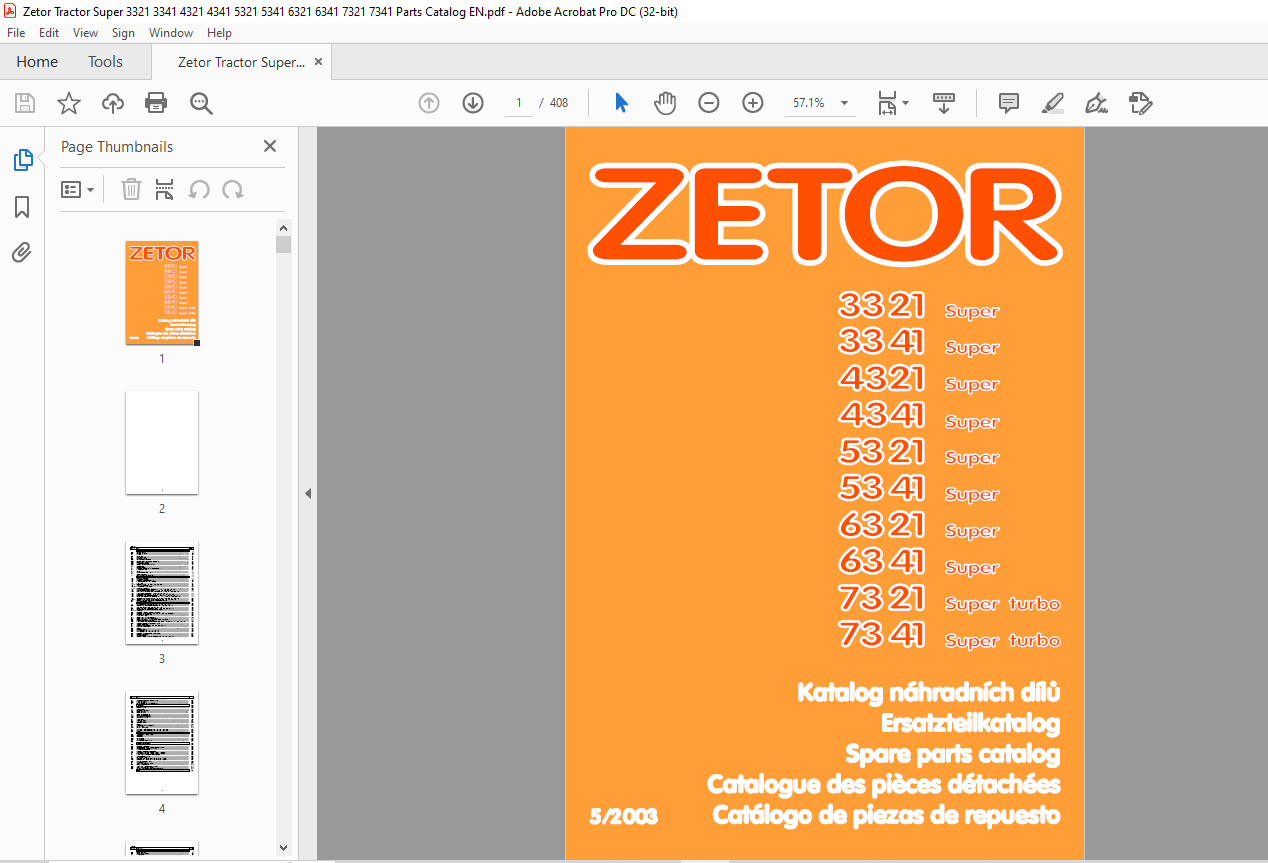1268x863 pixels.
Task: Switch to the Tools tab
Action: [x=105, y=62]
